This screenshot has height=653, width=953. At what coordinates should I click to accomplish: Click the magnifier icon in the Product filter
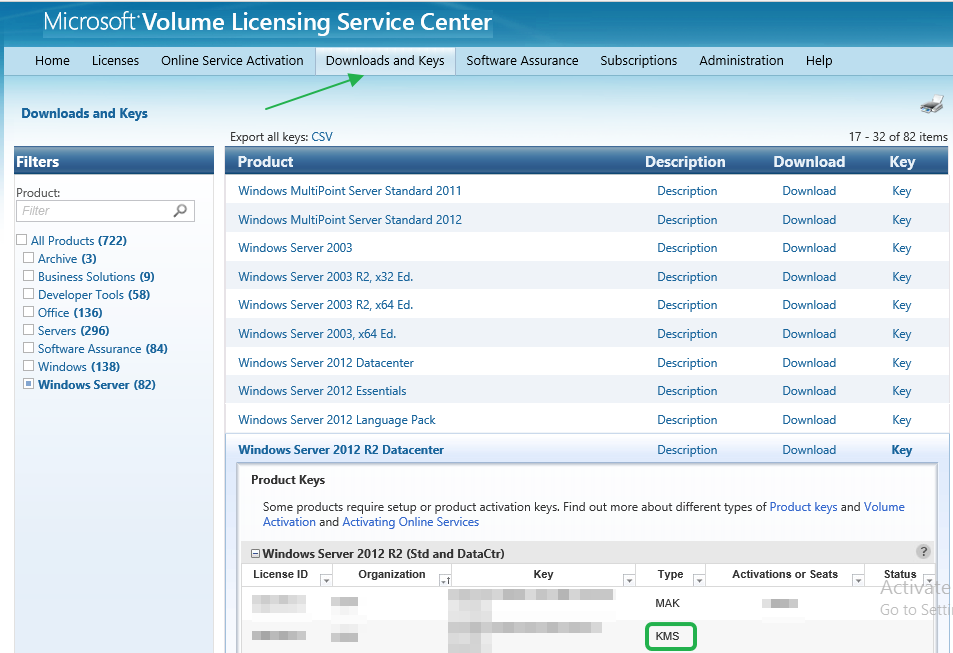(x=180, y=210)
